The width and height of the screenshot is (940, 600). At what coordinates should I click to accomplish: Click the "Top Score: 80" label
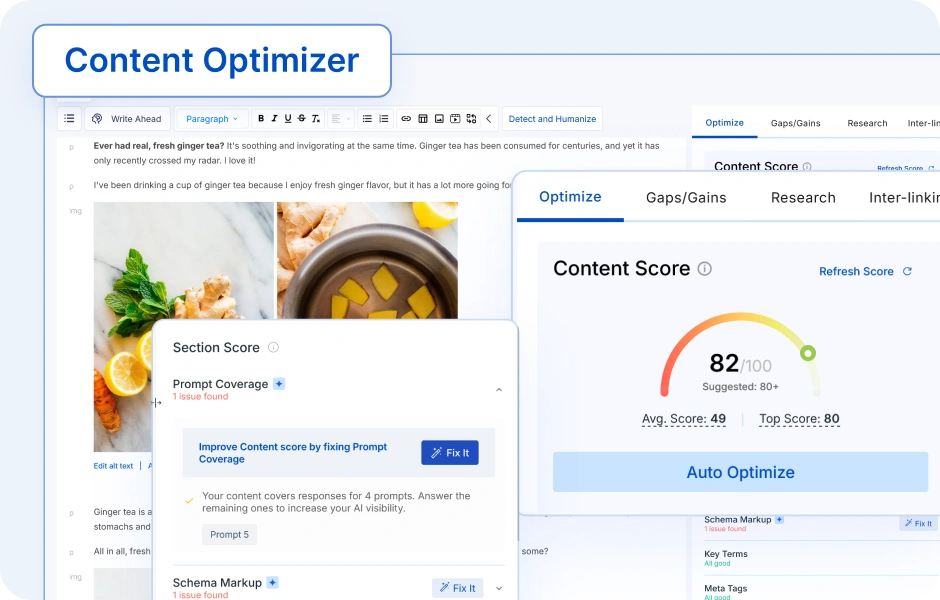799,418
